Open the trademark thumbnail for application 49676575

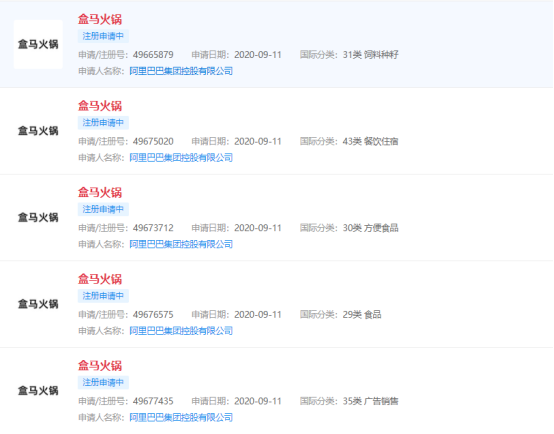click(38, 304)
